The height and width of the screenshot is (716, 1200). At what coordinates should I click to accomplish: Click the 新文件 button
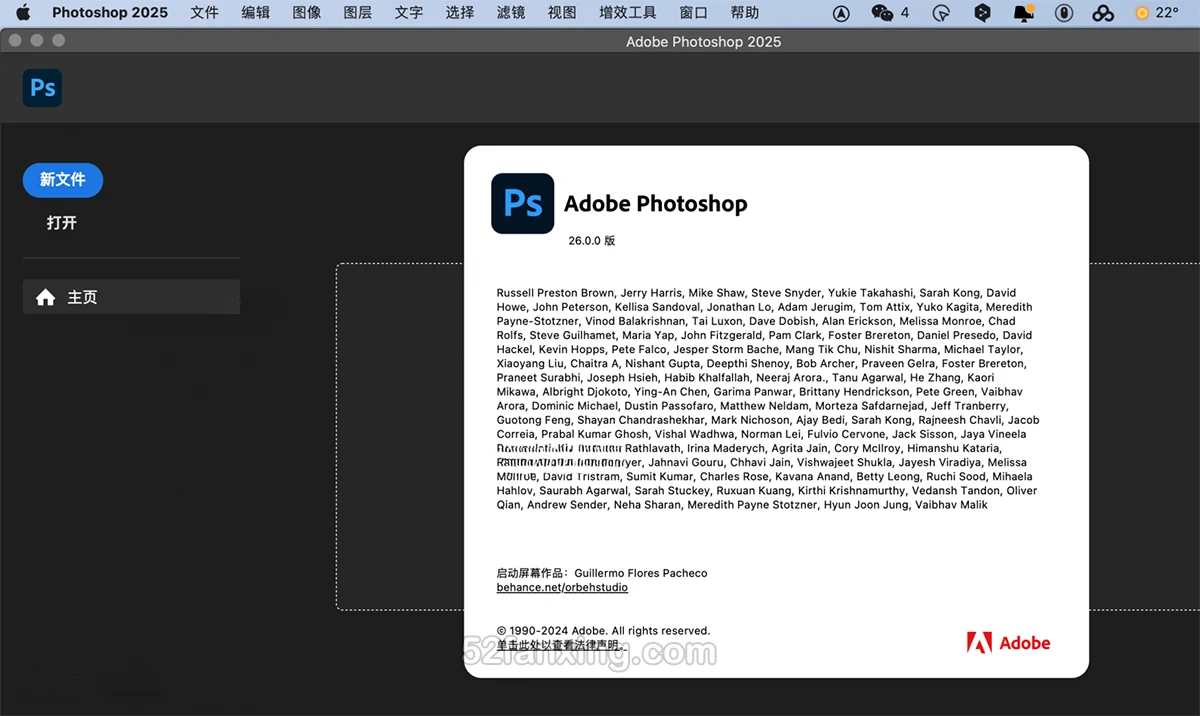pos(63,180)
